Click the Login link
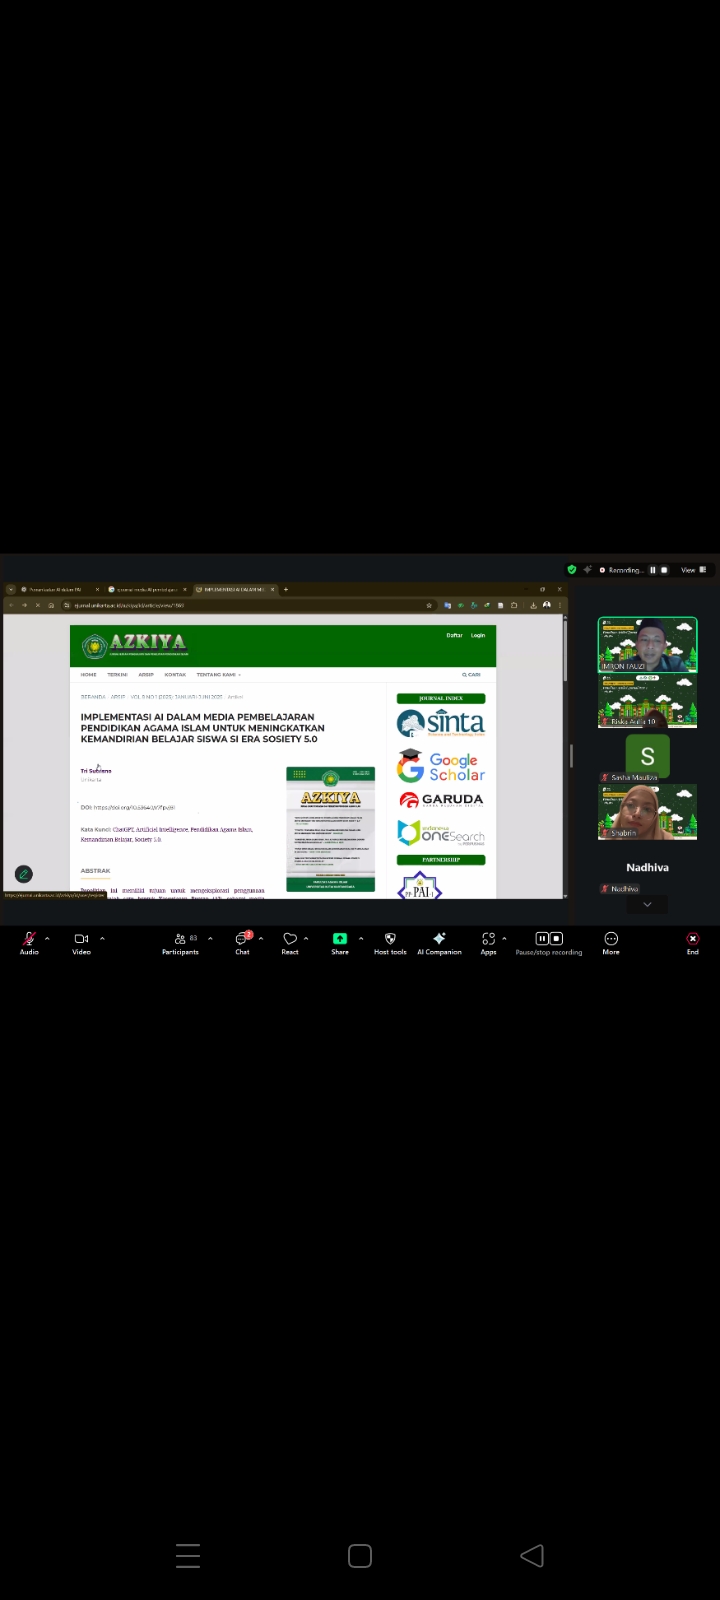This screenshot has width=720, height=1600. coord(478,635)
